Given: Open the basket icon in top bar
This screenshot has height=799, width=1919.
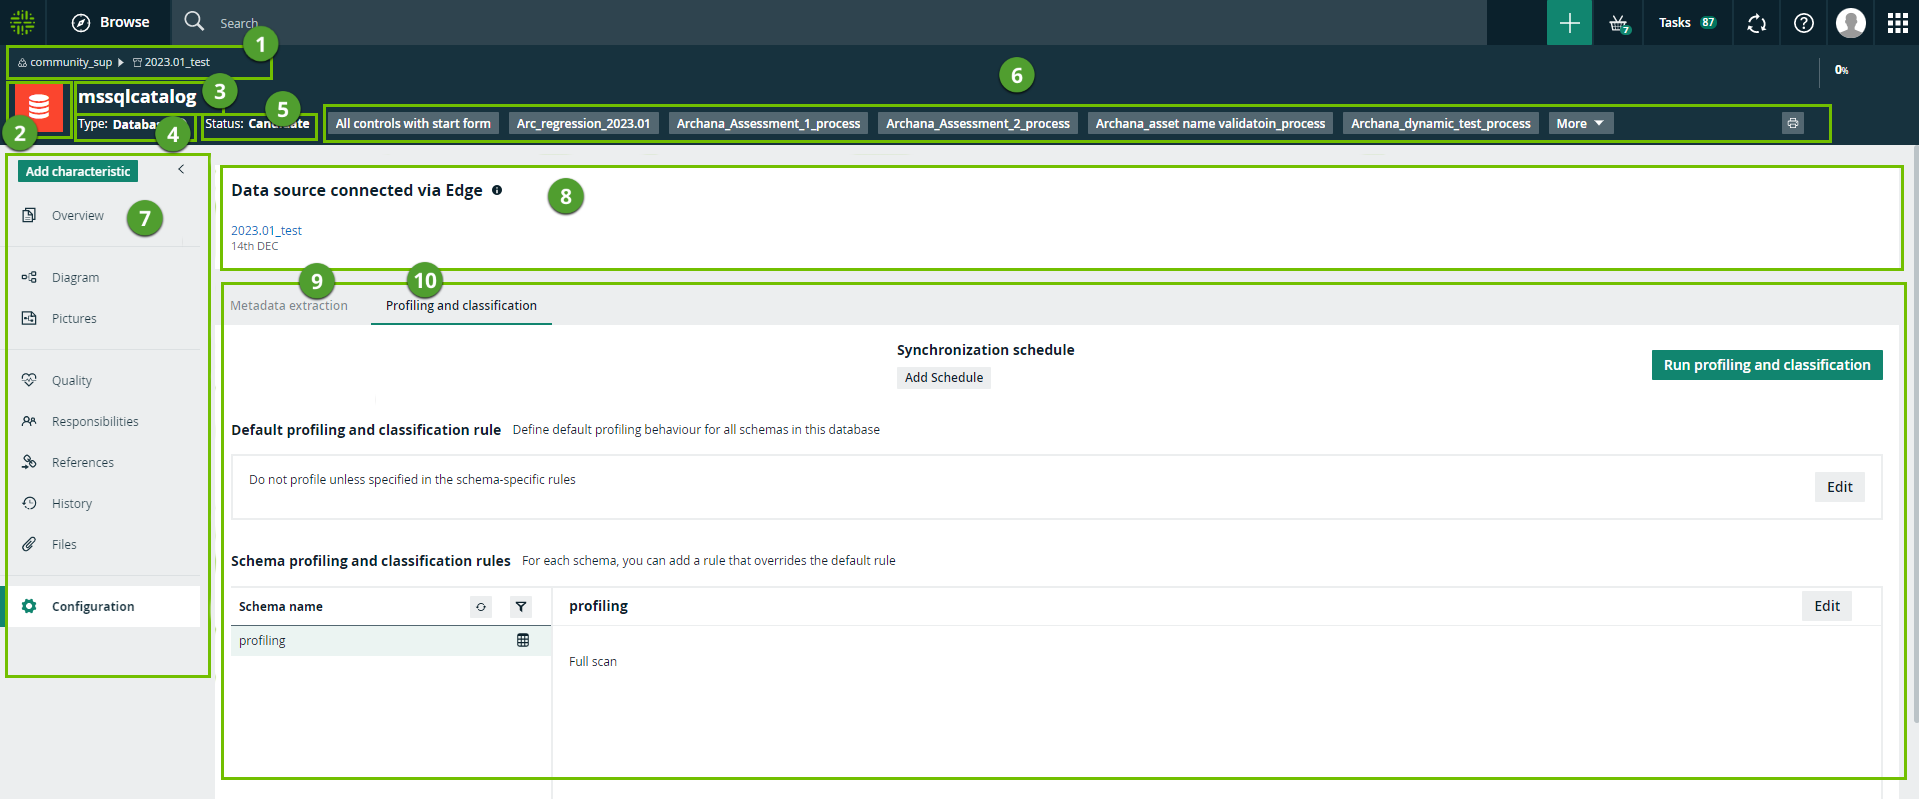Looking at the screenshot, I should click(1619, 23).
